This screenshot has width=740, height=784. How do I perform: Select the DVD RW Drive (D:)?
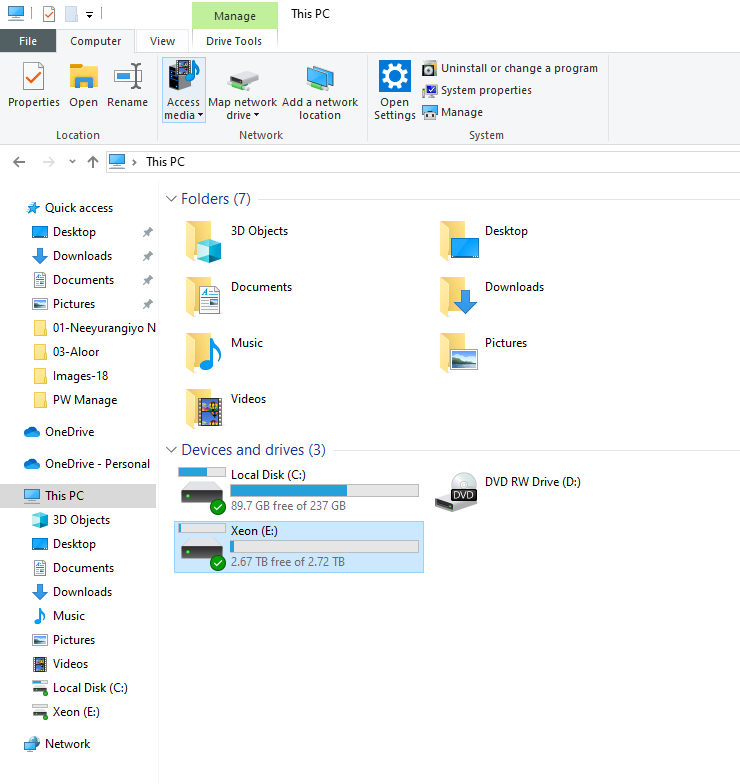[x=508, y=492]
